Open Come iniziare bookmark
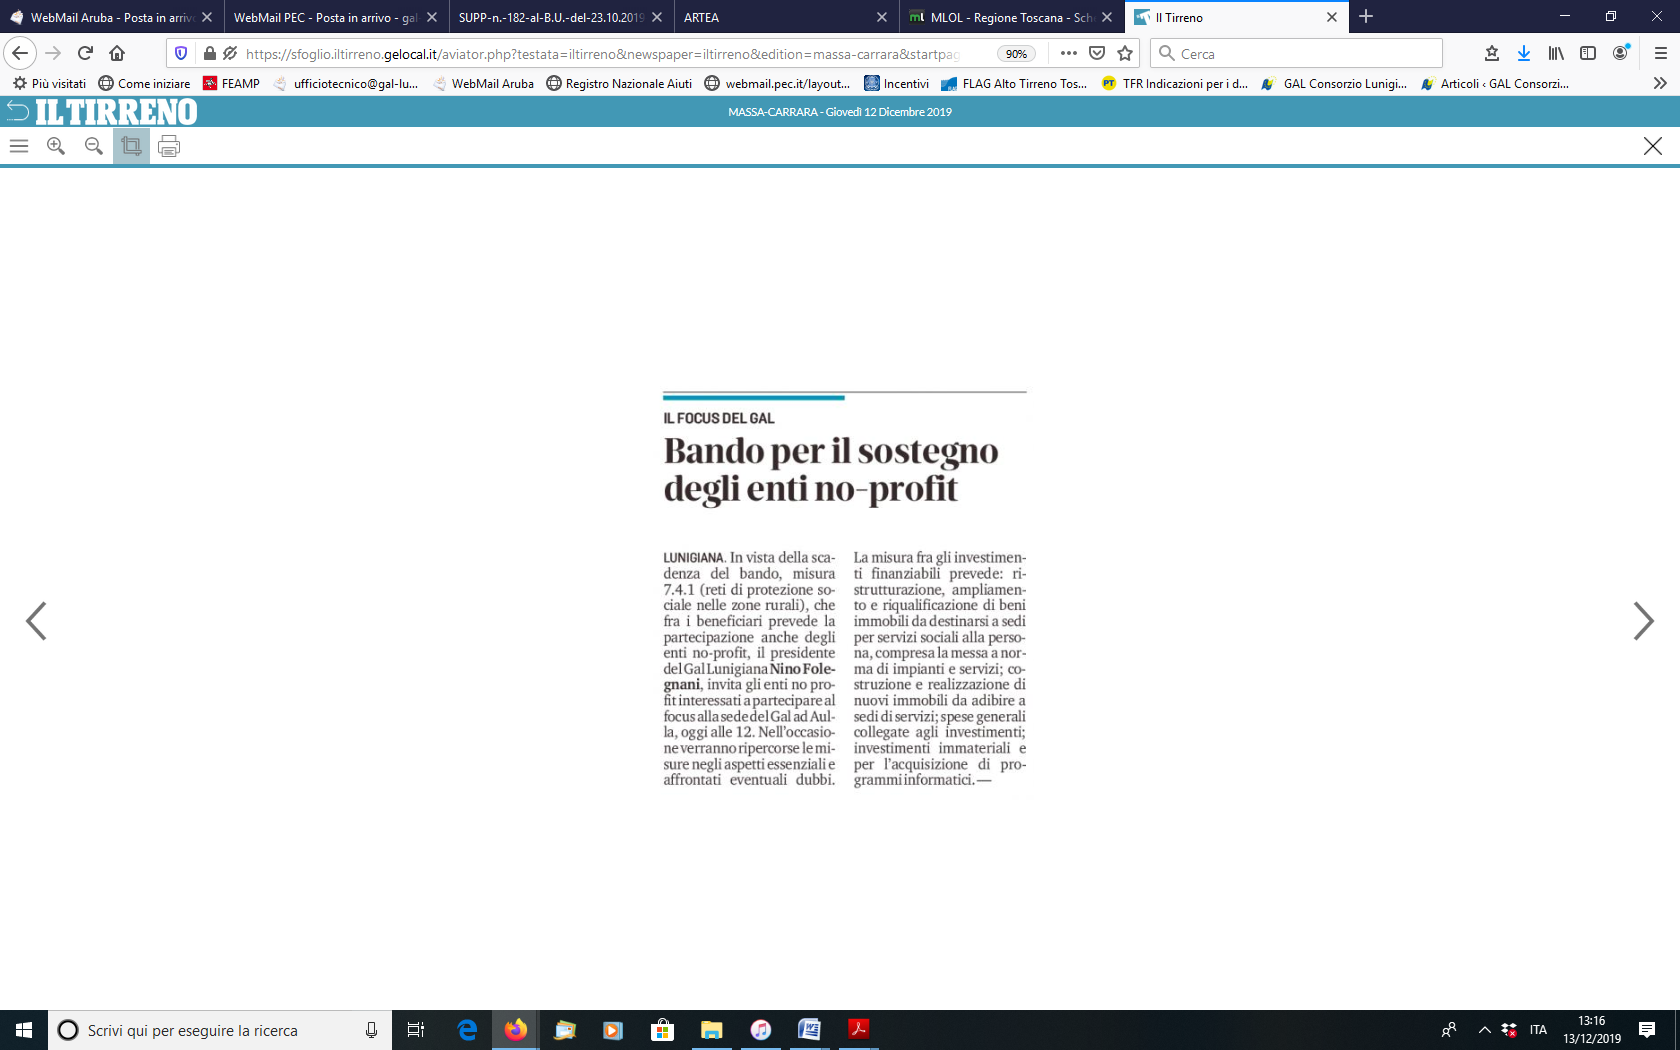 pyautogui.click(x=144, y=83)
